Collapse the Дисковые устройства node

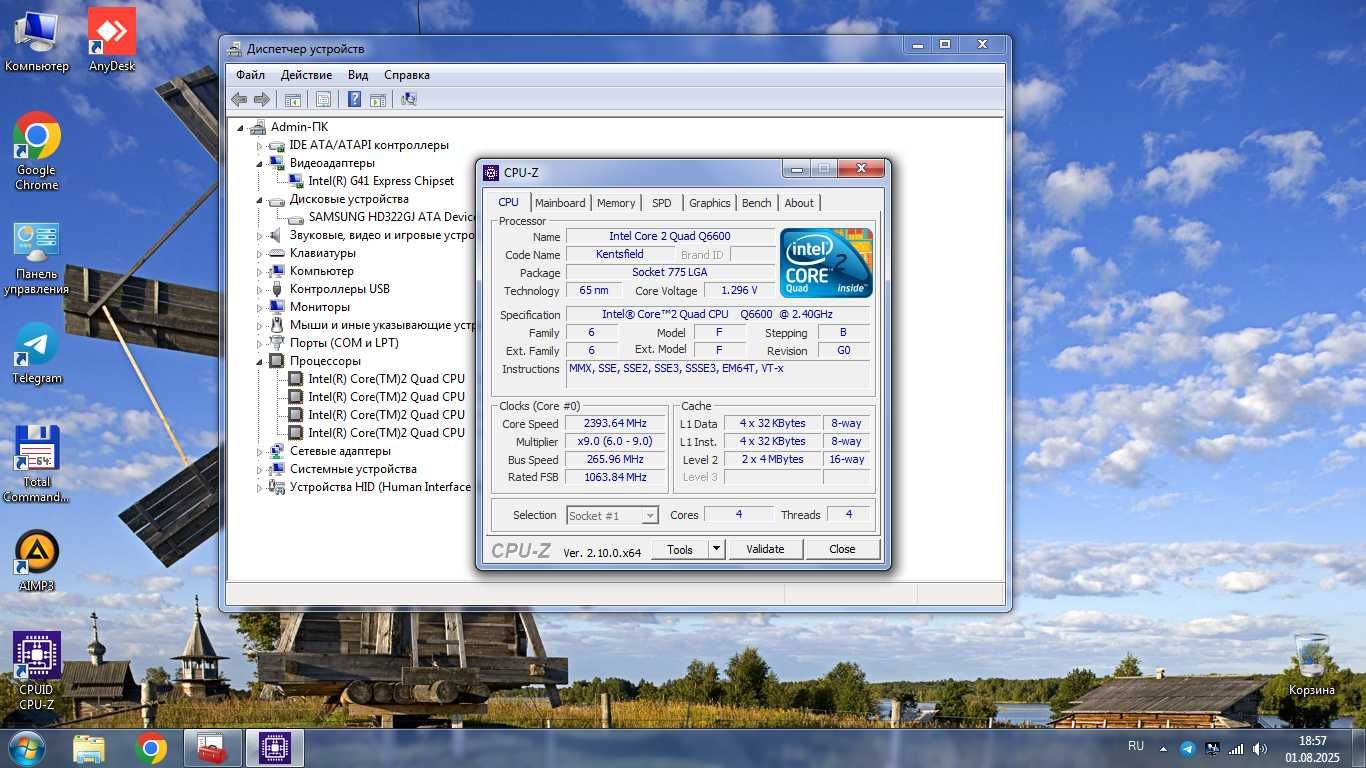coord(259,200)
